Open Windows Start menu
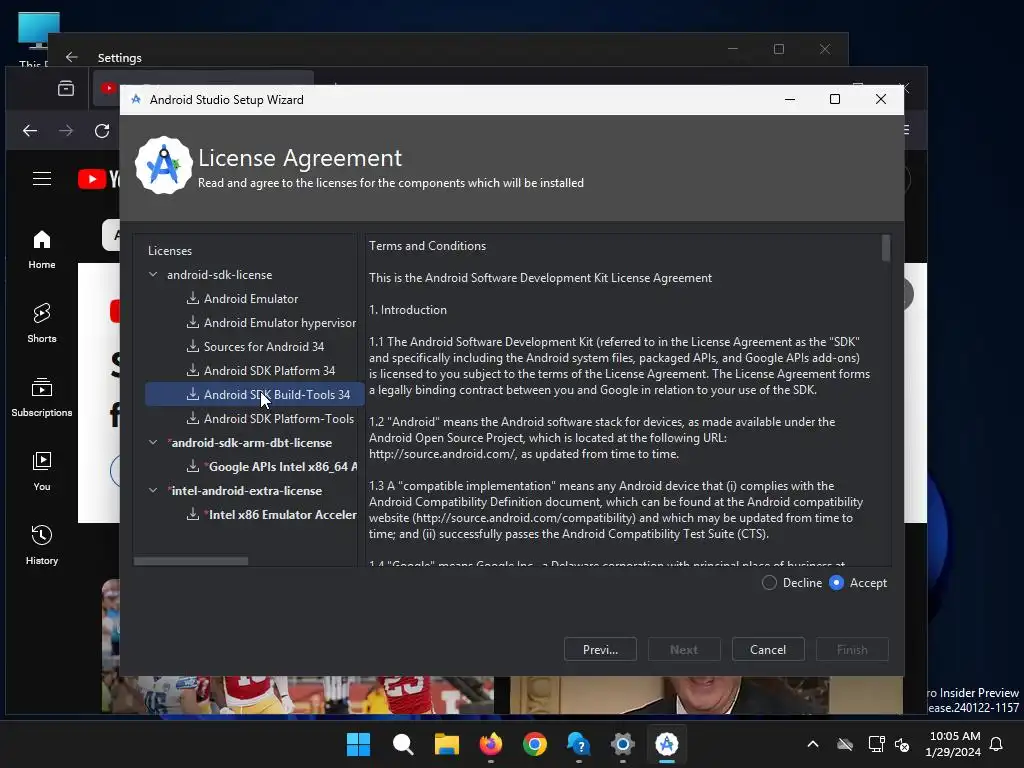This screenshot has width=1024, height=768. coord(358,744)
